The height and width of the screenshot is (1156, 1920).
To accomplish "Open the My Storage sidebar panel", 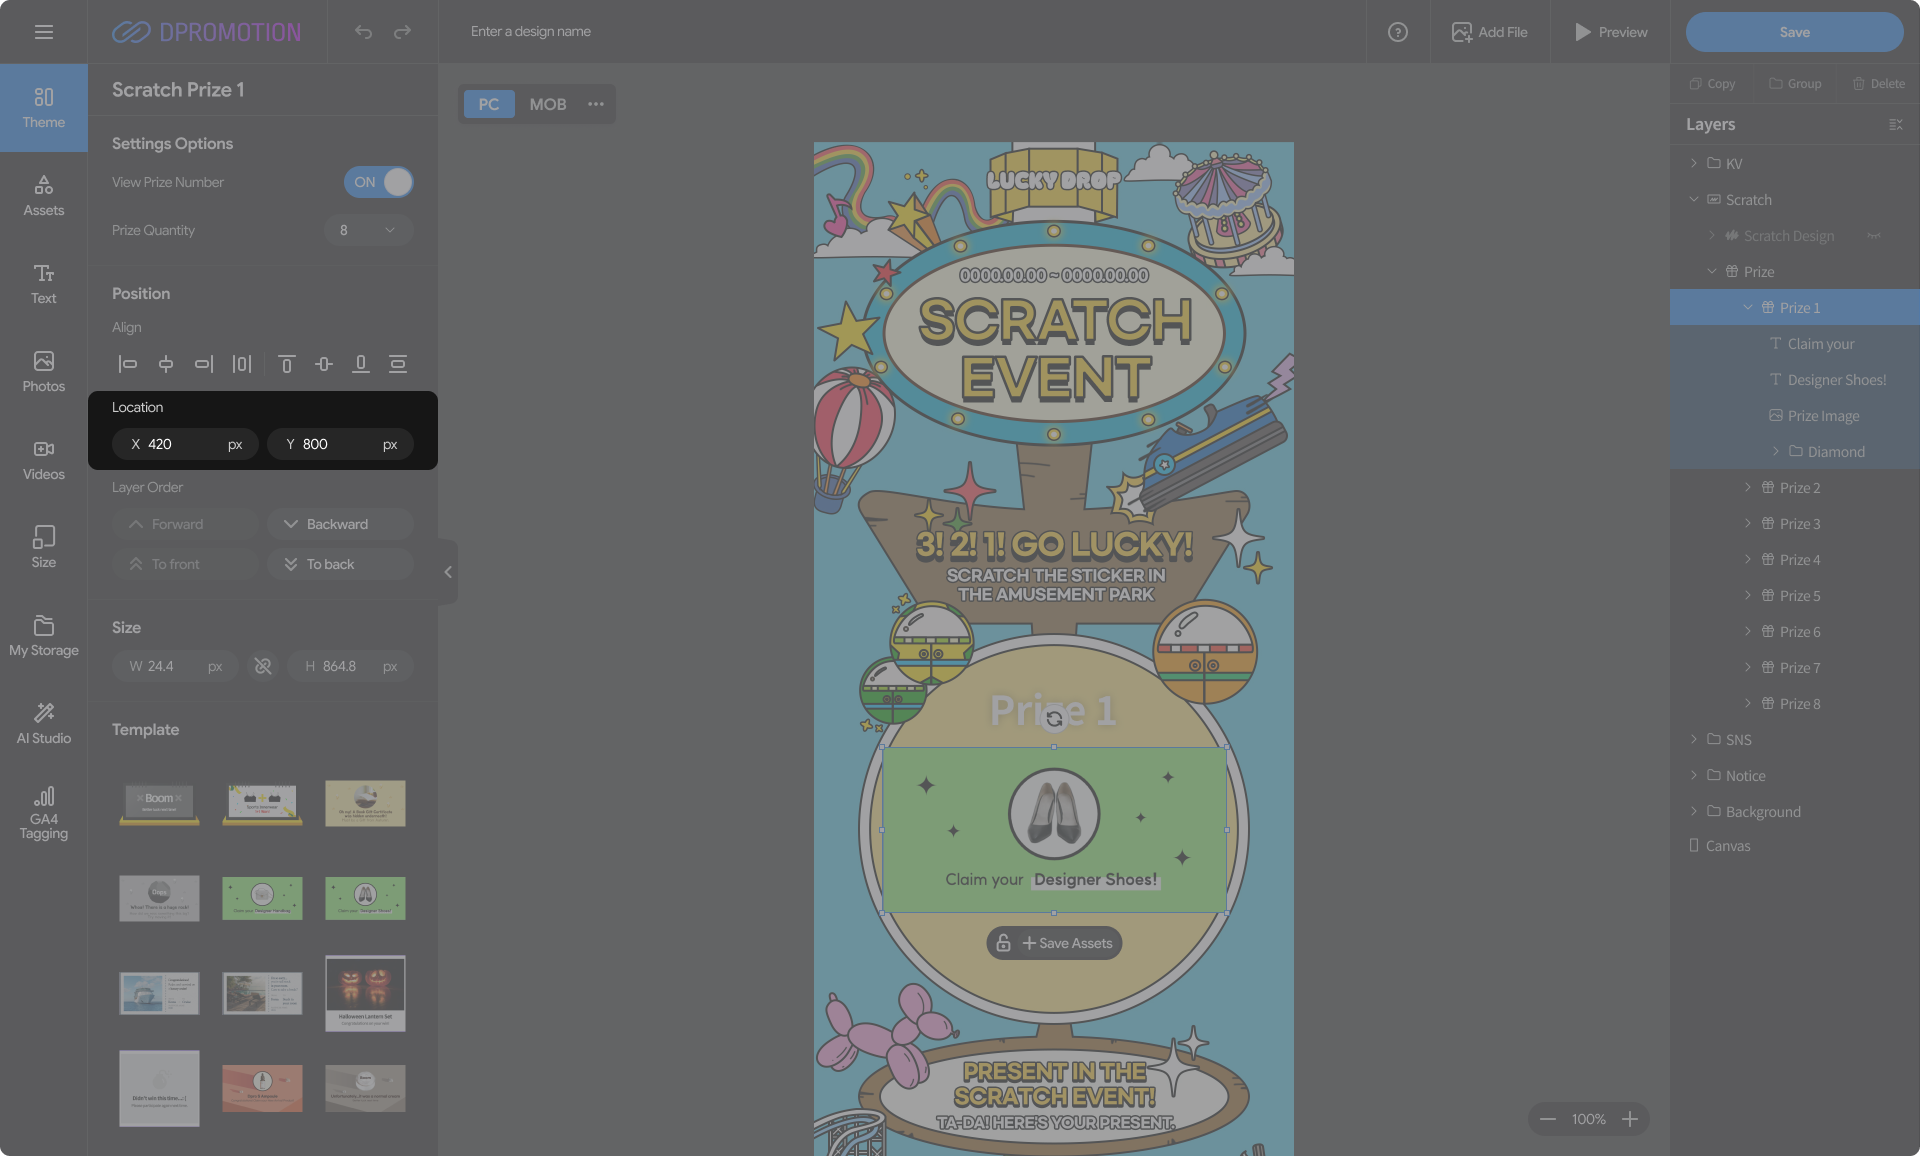I will (43, 636).
